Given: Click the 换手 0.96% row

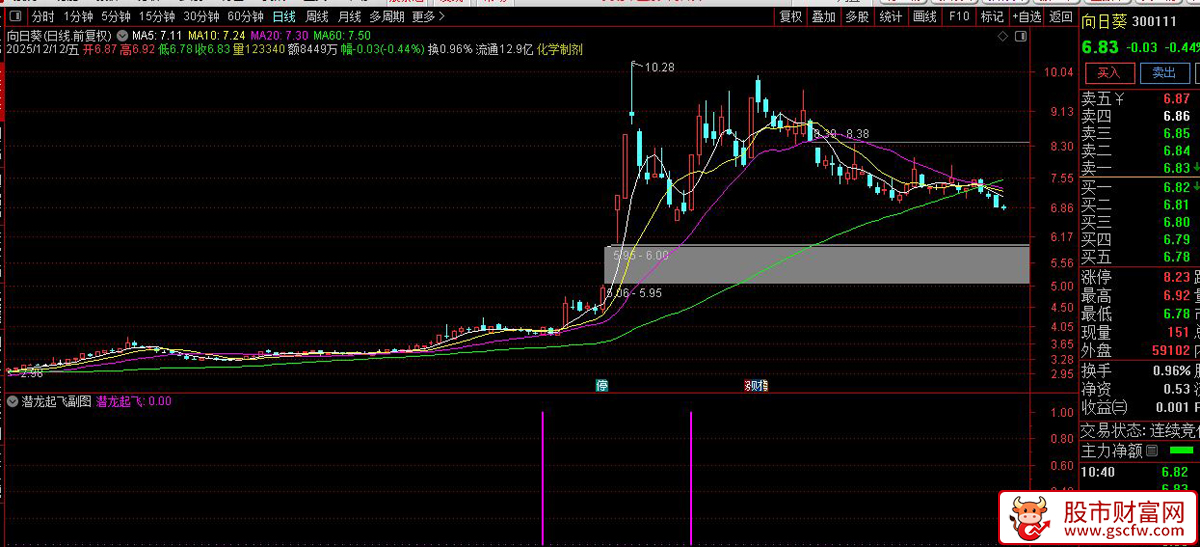Looking at the screenshot, I should click(x=1138, y=370).
